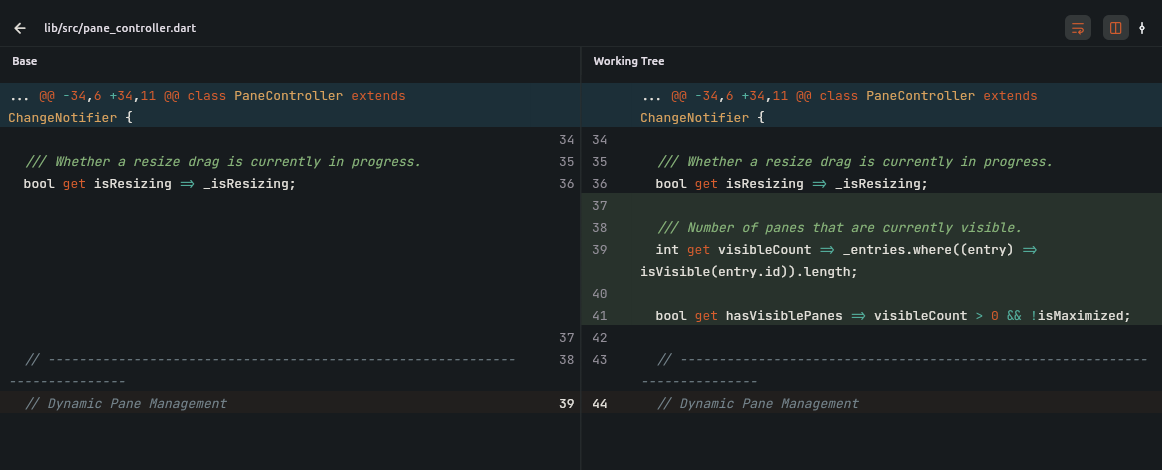Click the lib/src/pane_controller.dart file path
1162x470 pixels.
(x=120, y=28)
